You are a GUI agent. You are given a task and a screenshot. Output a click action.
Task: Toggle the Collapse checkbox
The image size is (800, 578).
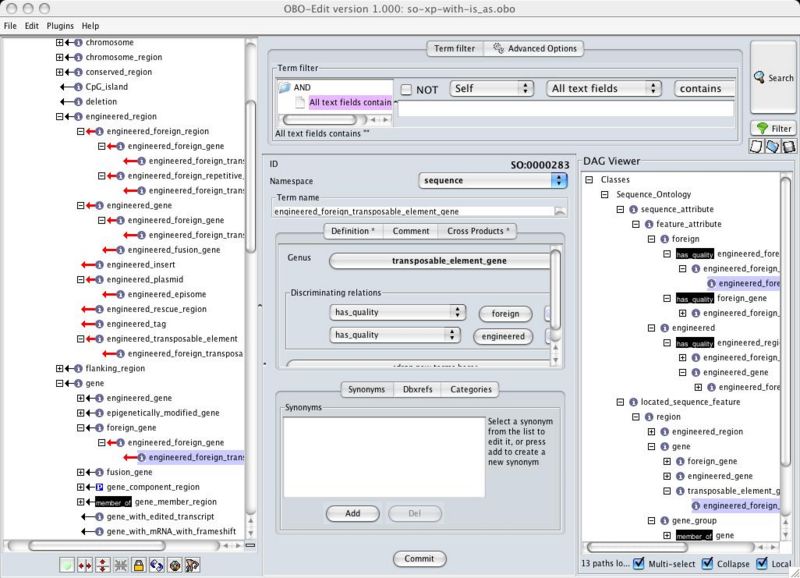point(707,563)
